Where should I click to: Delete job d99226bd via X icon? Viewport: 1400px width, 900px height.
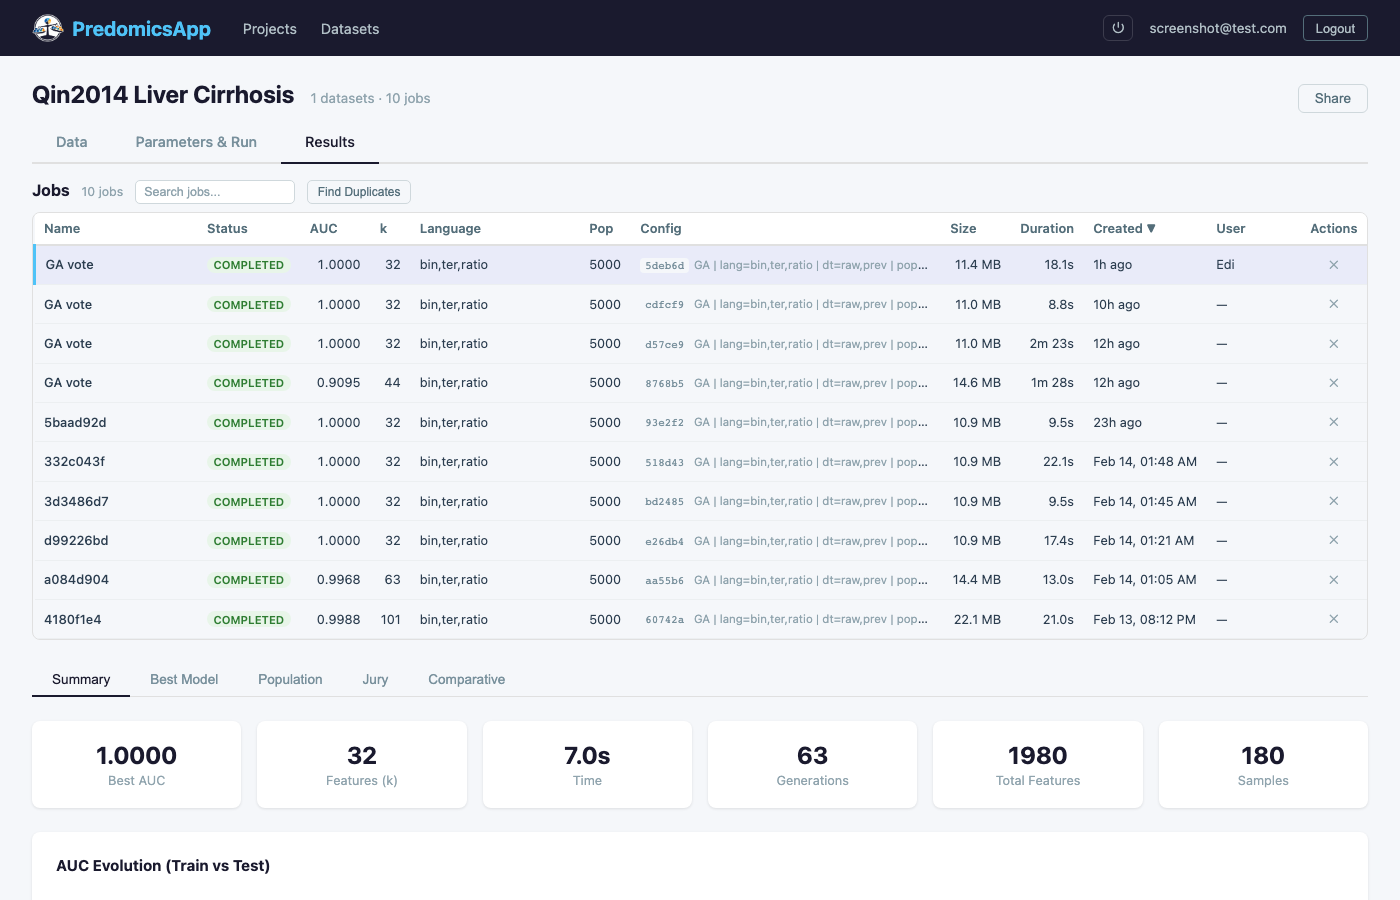tap(1333, 540)
